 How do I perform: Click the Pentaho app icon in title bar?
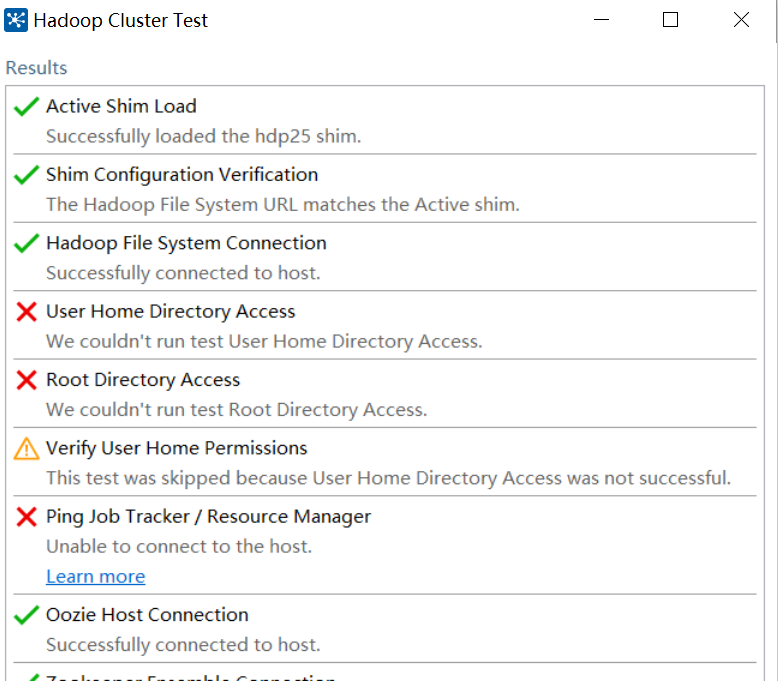tap(15, 20)
